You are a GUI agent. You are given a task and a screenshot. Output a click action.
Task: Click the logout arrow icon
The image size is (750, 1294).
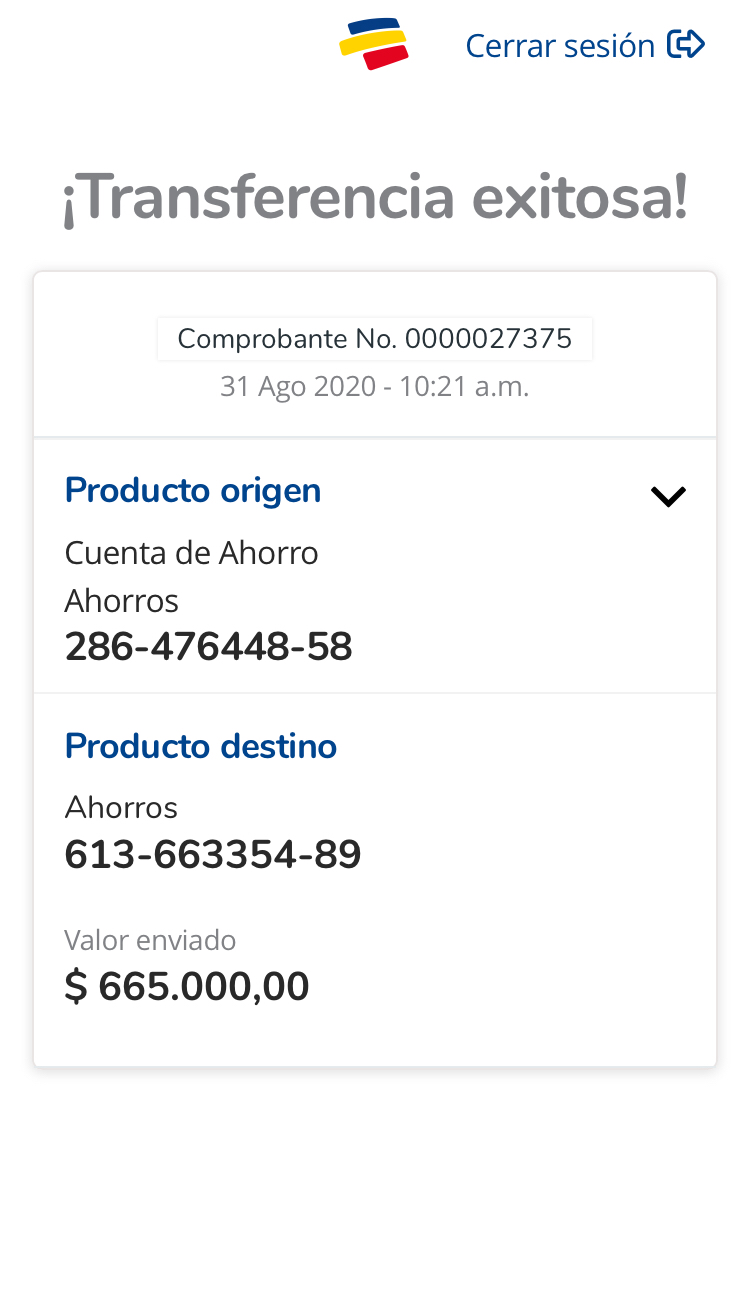pos(686,45)
